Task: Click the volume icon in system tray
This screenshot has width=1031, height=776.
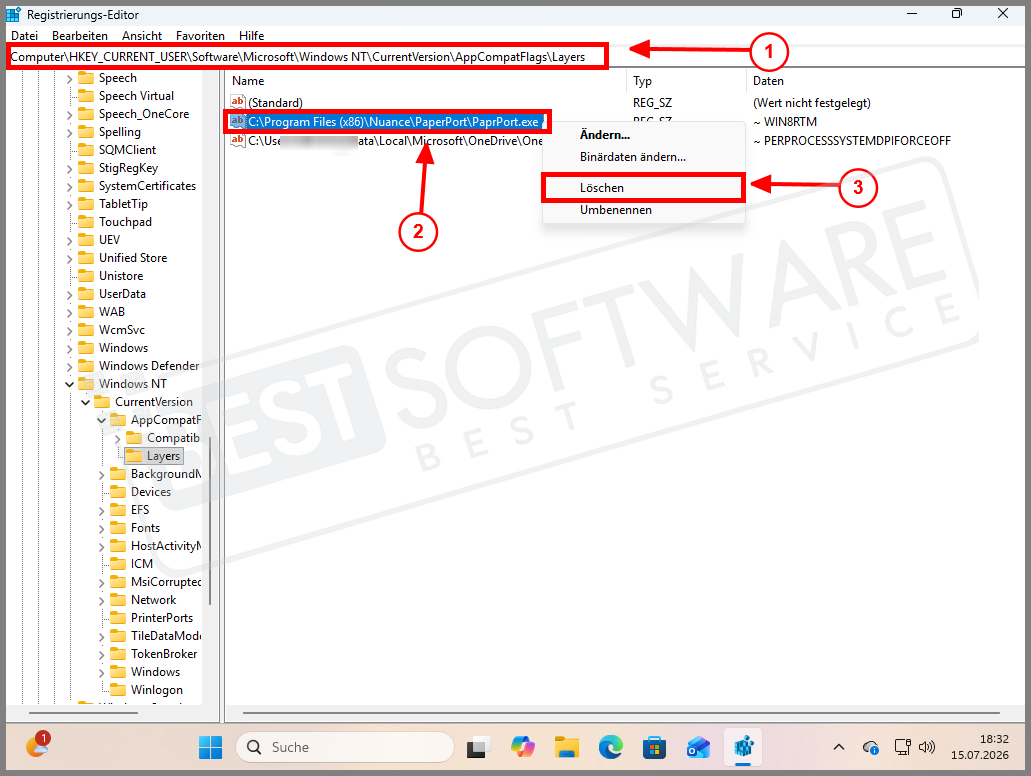Action: (x=926, y=747)
